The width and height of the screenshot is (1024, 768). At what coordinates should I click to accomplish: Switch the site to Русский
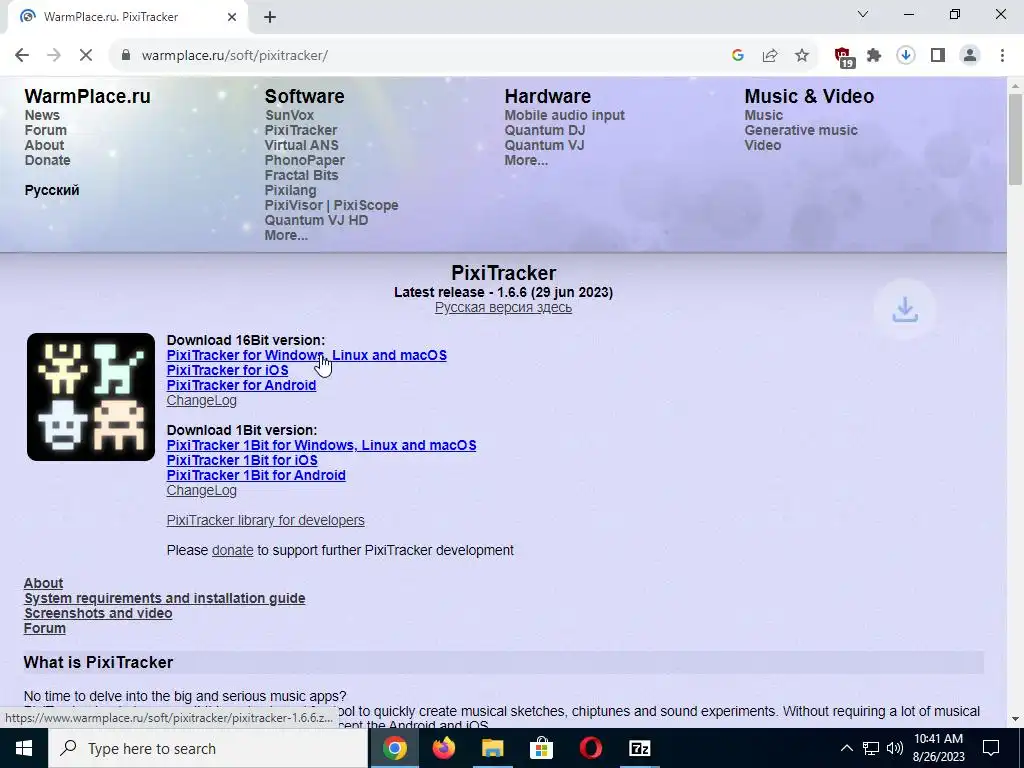52,190
